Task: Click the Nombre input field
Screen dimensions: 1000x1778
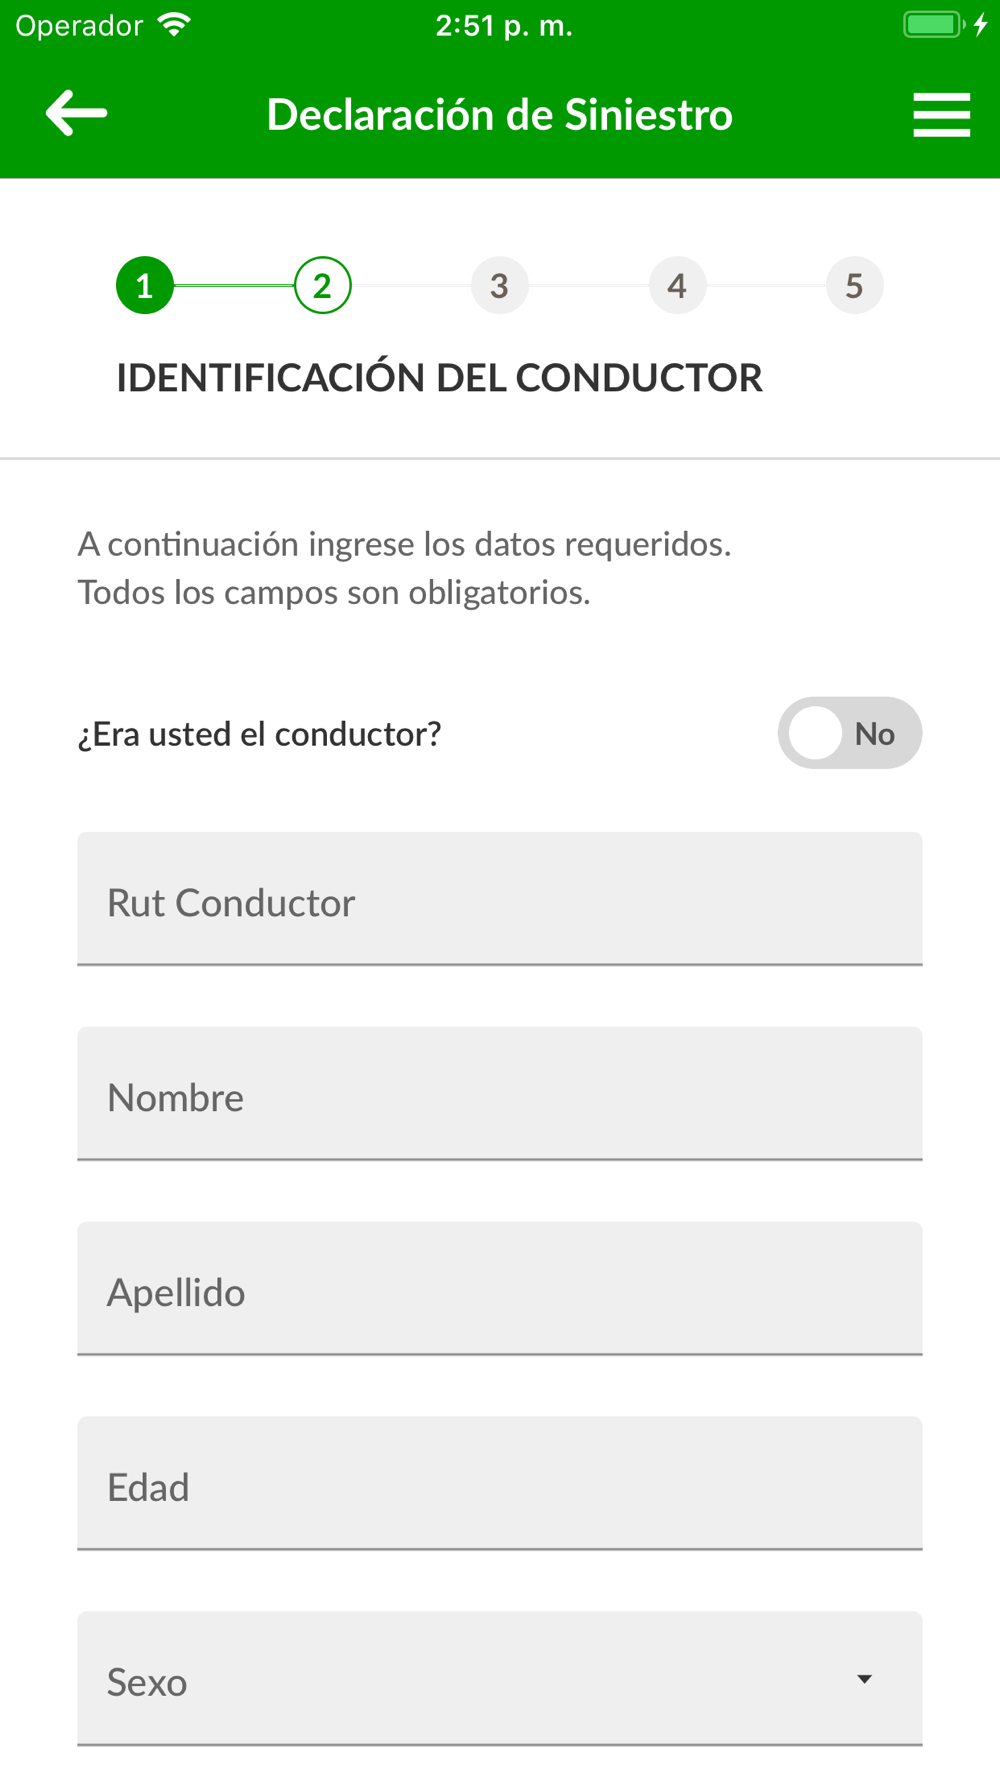Action: [500, 1094]
